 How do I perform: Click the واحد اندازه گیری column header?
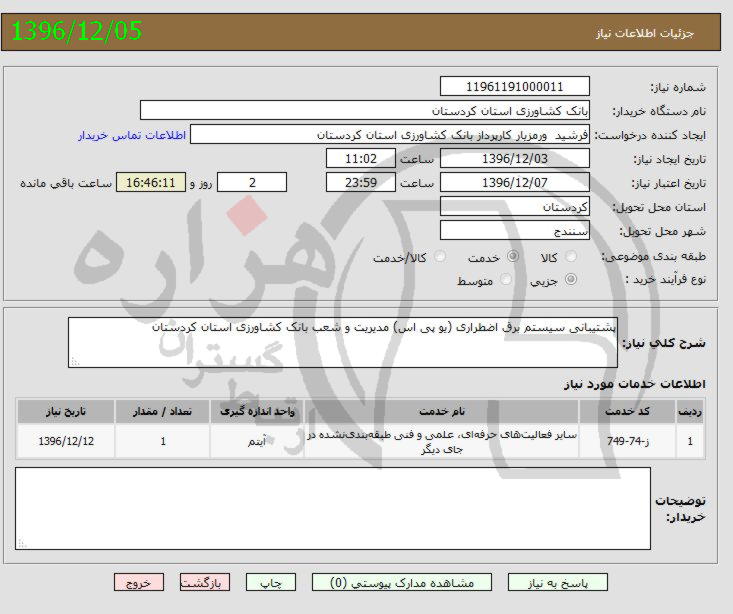(x=257, y=412)
